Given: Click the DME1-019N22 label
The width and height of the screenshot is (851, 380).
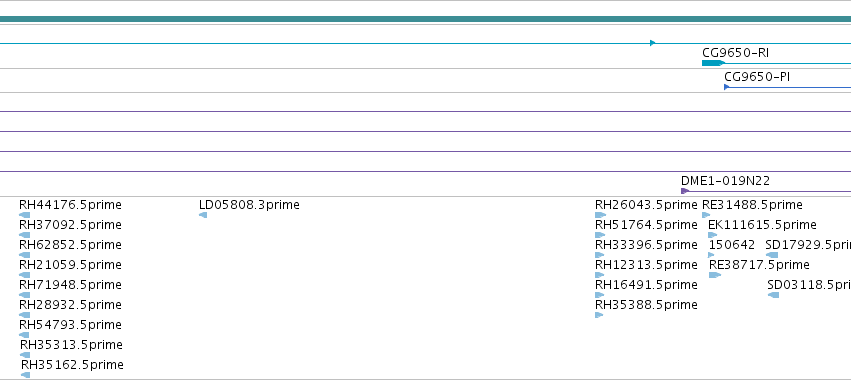Looking at the screenshot, I should (x=725, y=181).
